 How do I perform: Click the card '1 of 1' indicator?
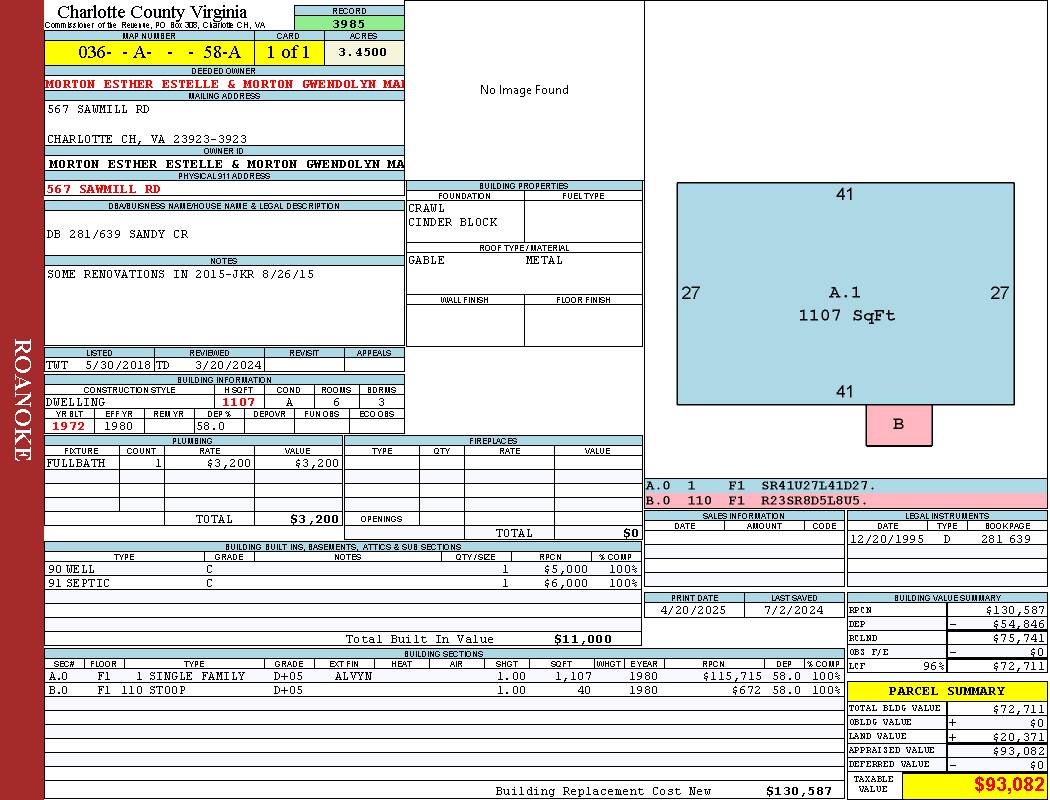pyautogui.click(x=288, y=53)
